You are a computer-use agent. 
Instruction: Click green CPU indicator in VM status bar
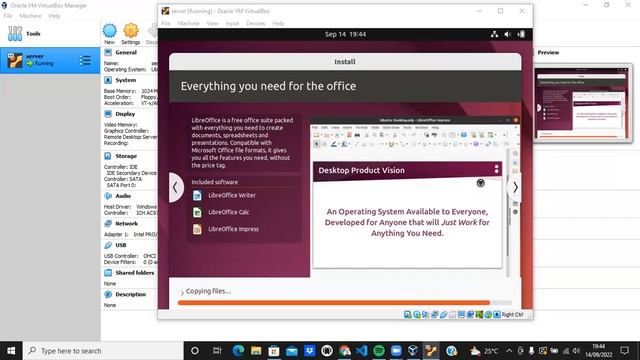(479, 314)
